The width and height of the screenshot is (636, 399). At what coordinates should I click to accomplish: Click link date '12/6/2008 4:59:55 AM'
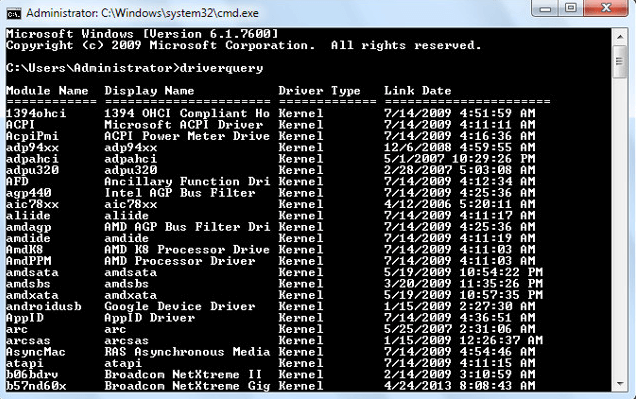460,147
